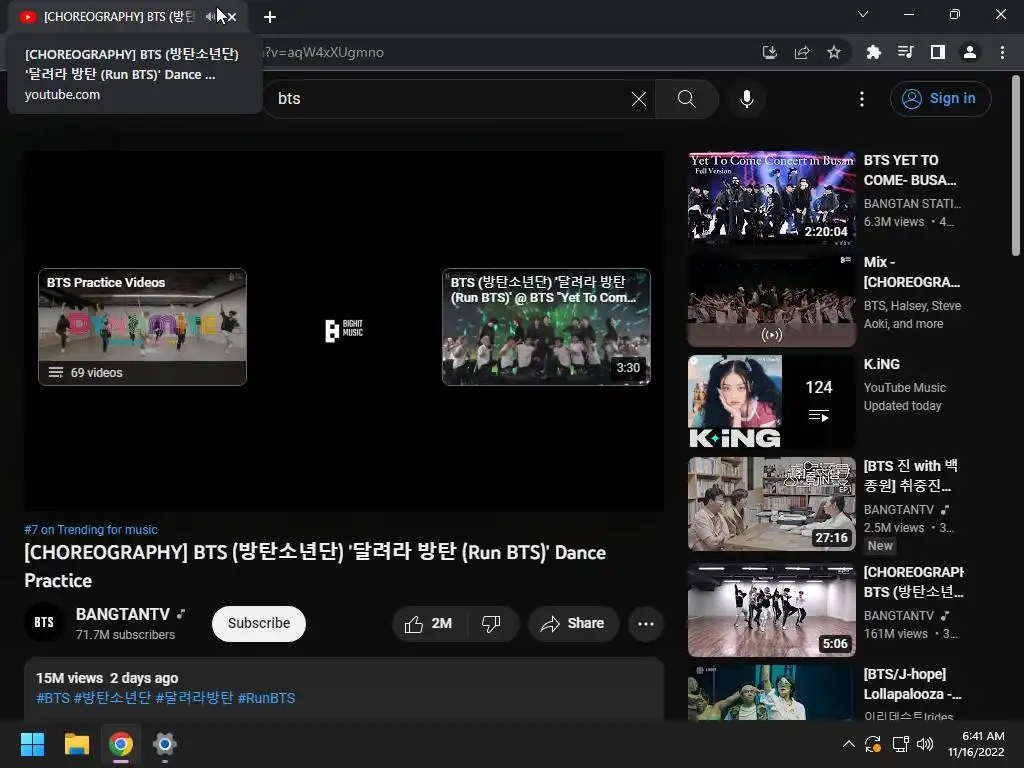Open Yet To Come Concert in Busan thumbnail
Viewport: 1024px width, 768px height.
point(771,198)
